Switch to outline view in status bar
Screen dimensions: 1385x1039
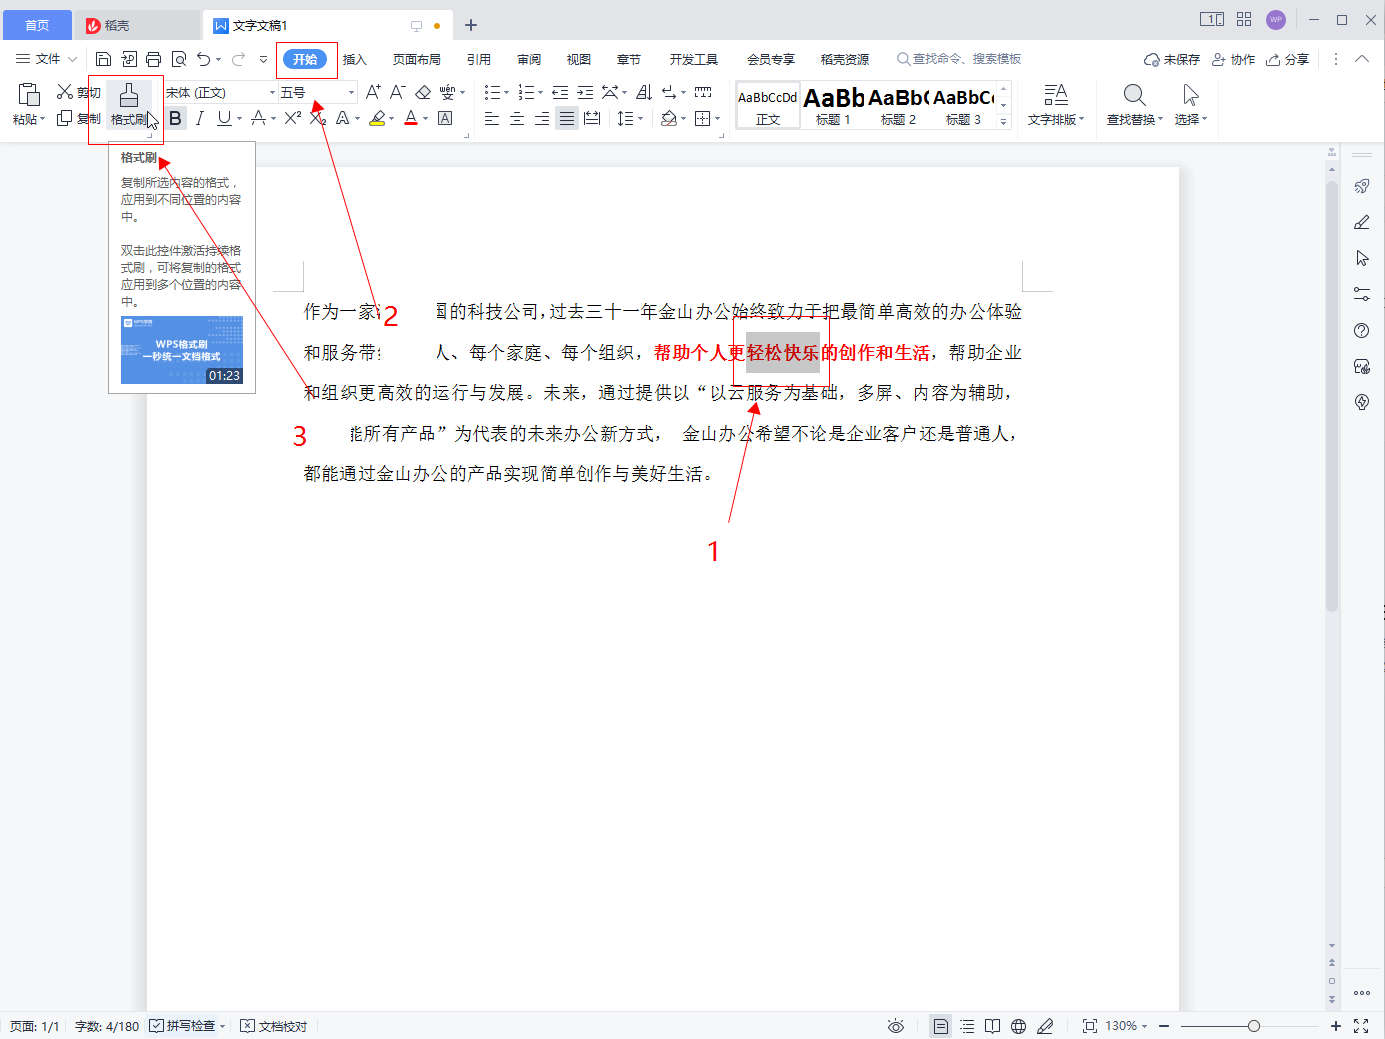coord(967,1026)
